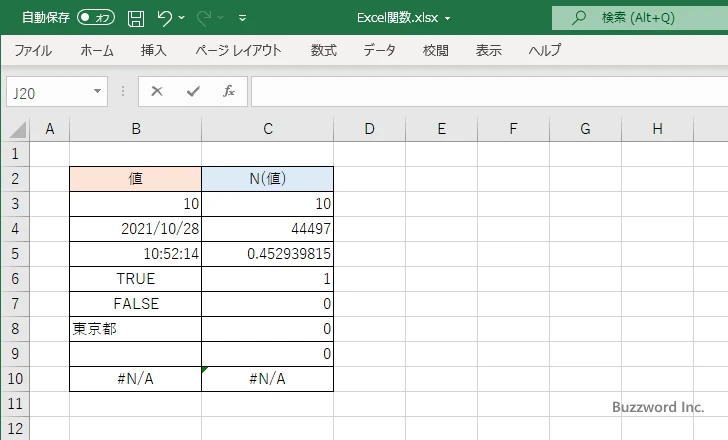Click the formula bar Cancel X icon

(157, 91)
